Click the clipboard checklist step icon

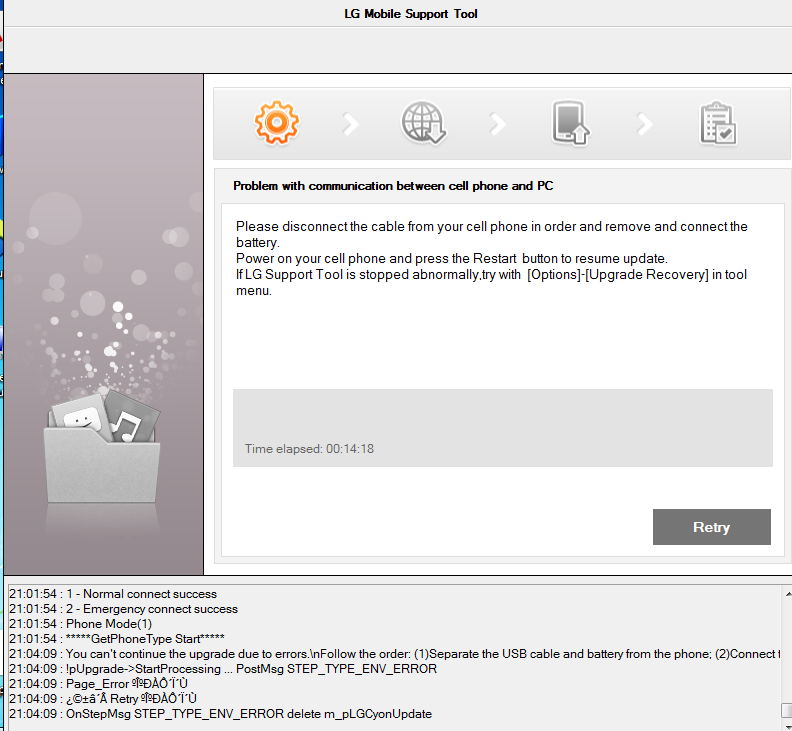point(718,124)
